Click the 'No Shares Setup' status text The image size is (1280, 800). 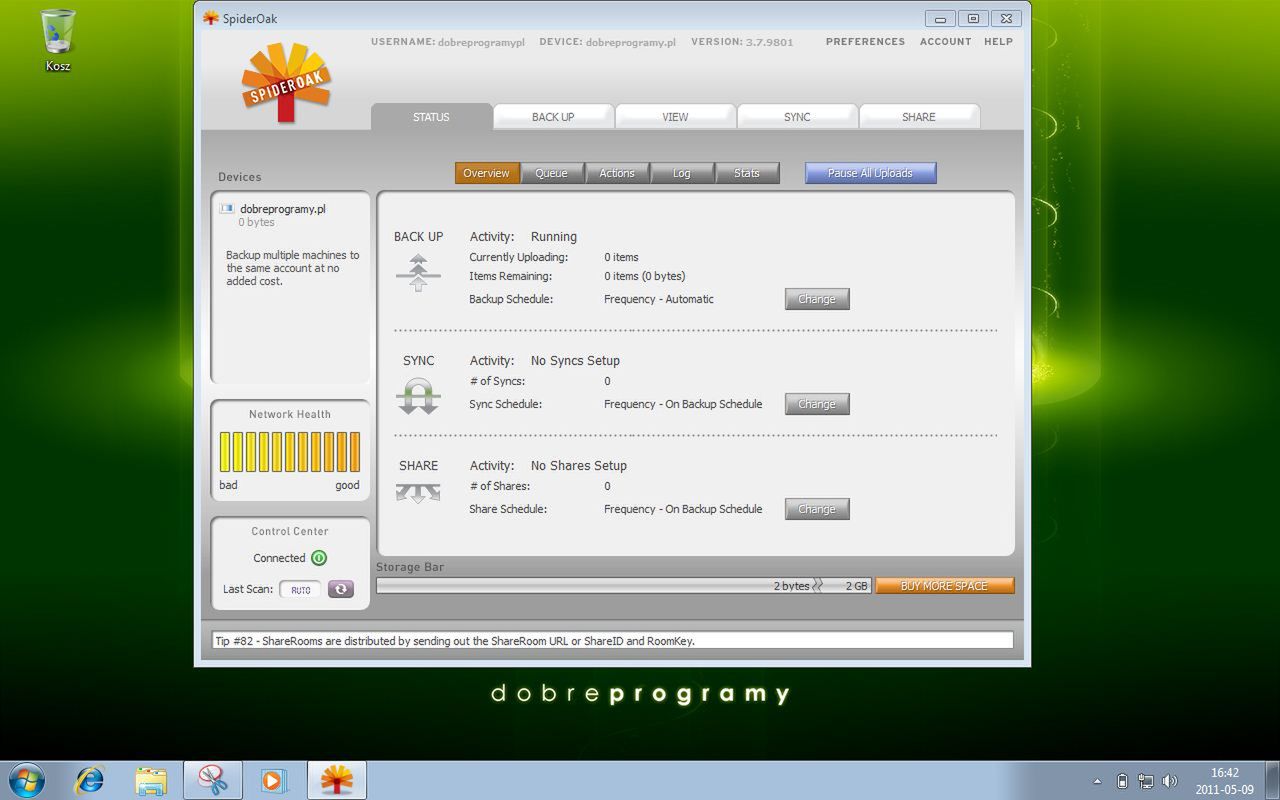(579, 466)
